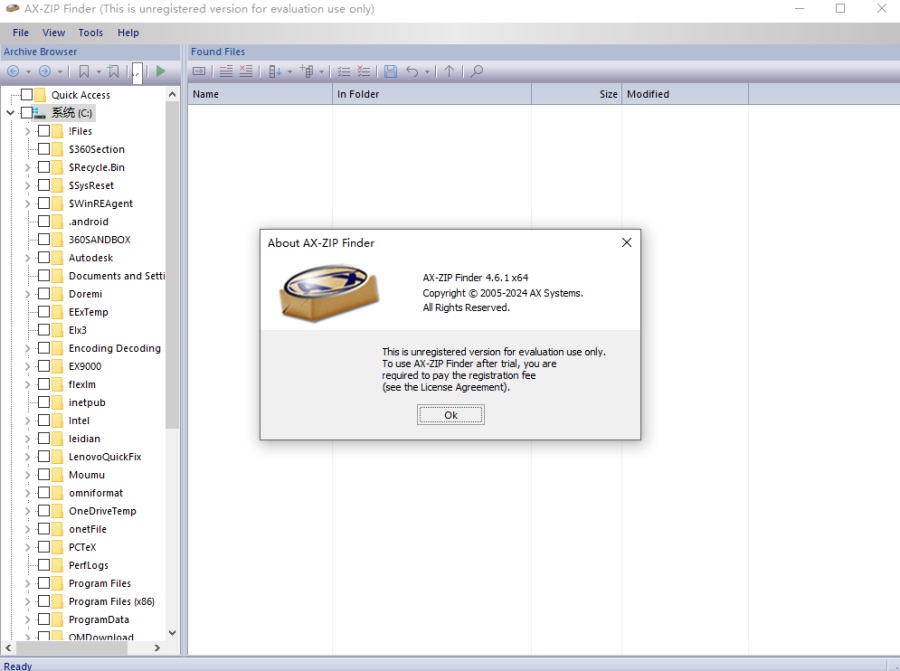Enable the Doremi folder checkbox
900x671 pixels.
pos(44,294)
